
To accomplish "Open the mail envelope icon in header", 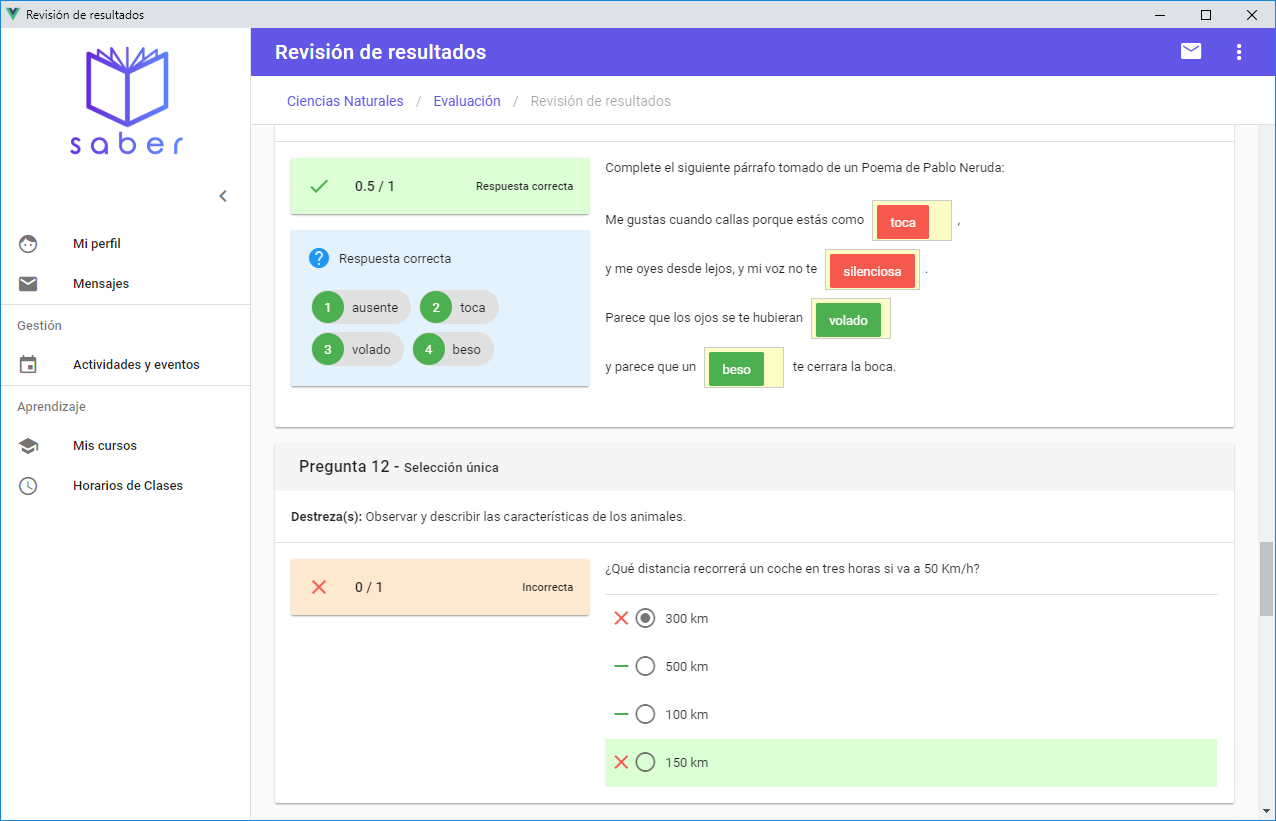I will pyautogui.click(x=1191, y=51).
